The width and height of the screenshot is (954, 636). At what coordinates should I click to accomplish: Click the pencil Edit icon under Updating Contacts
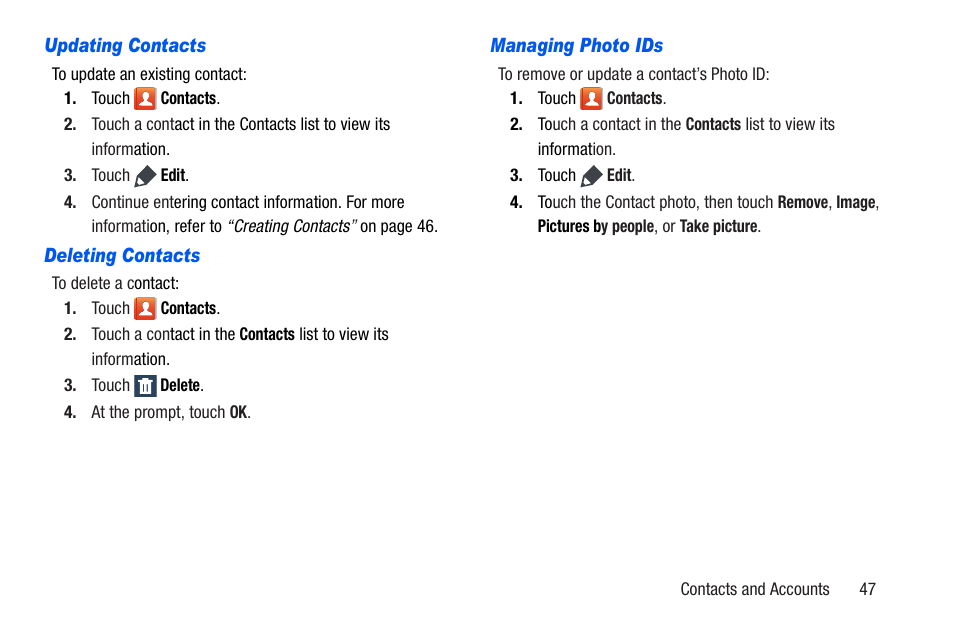click(x=145, y=176)
